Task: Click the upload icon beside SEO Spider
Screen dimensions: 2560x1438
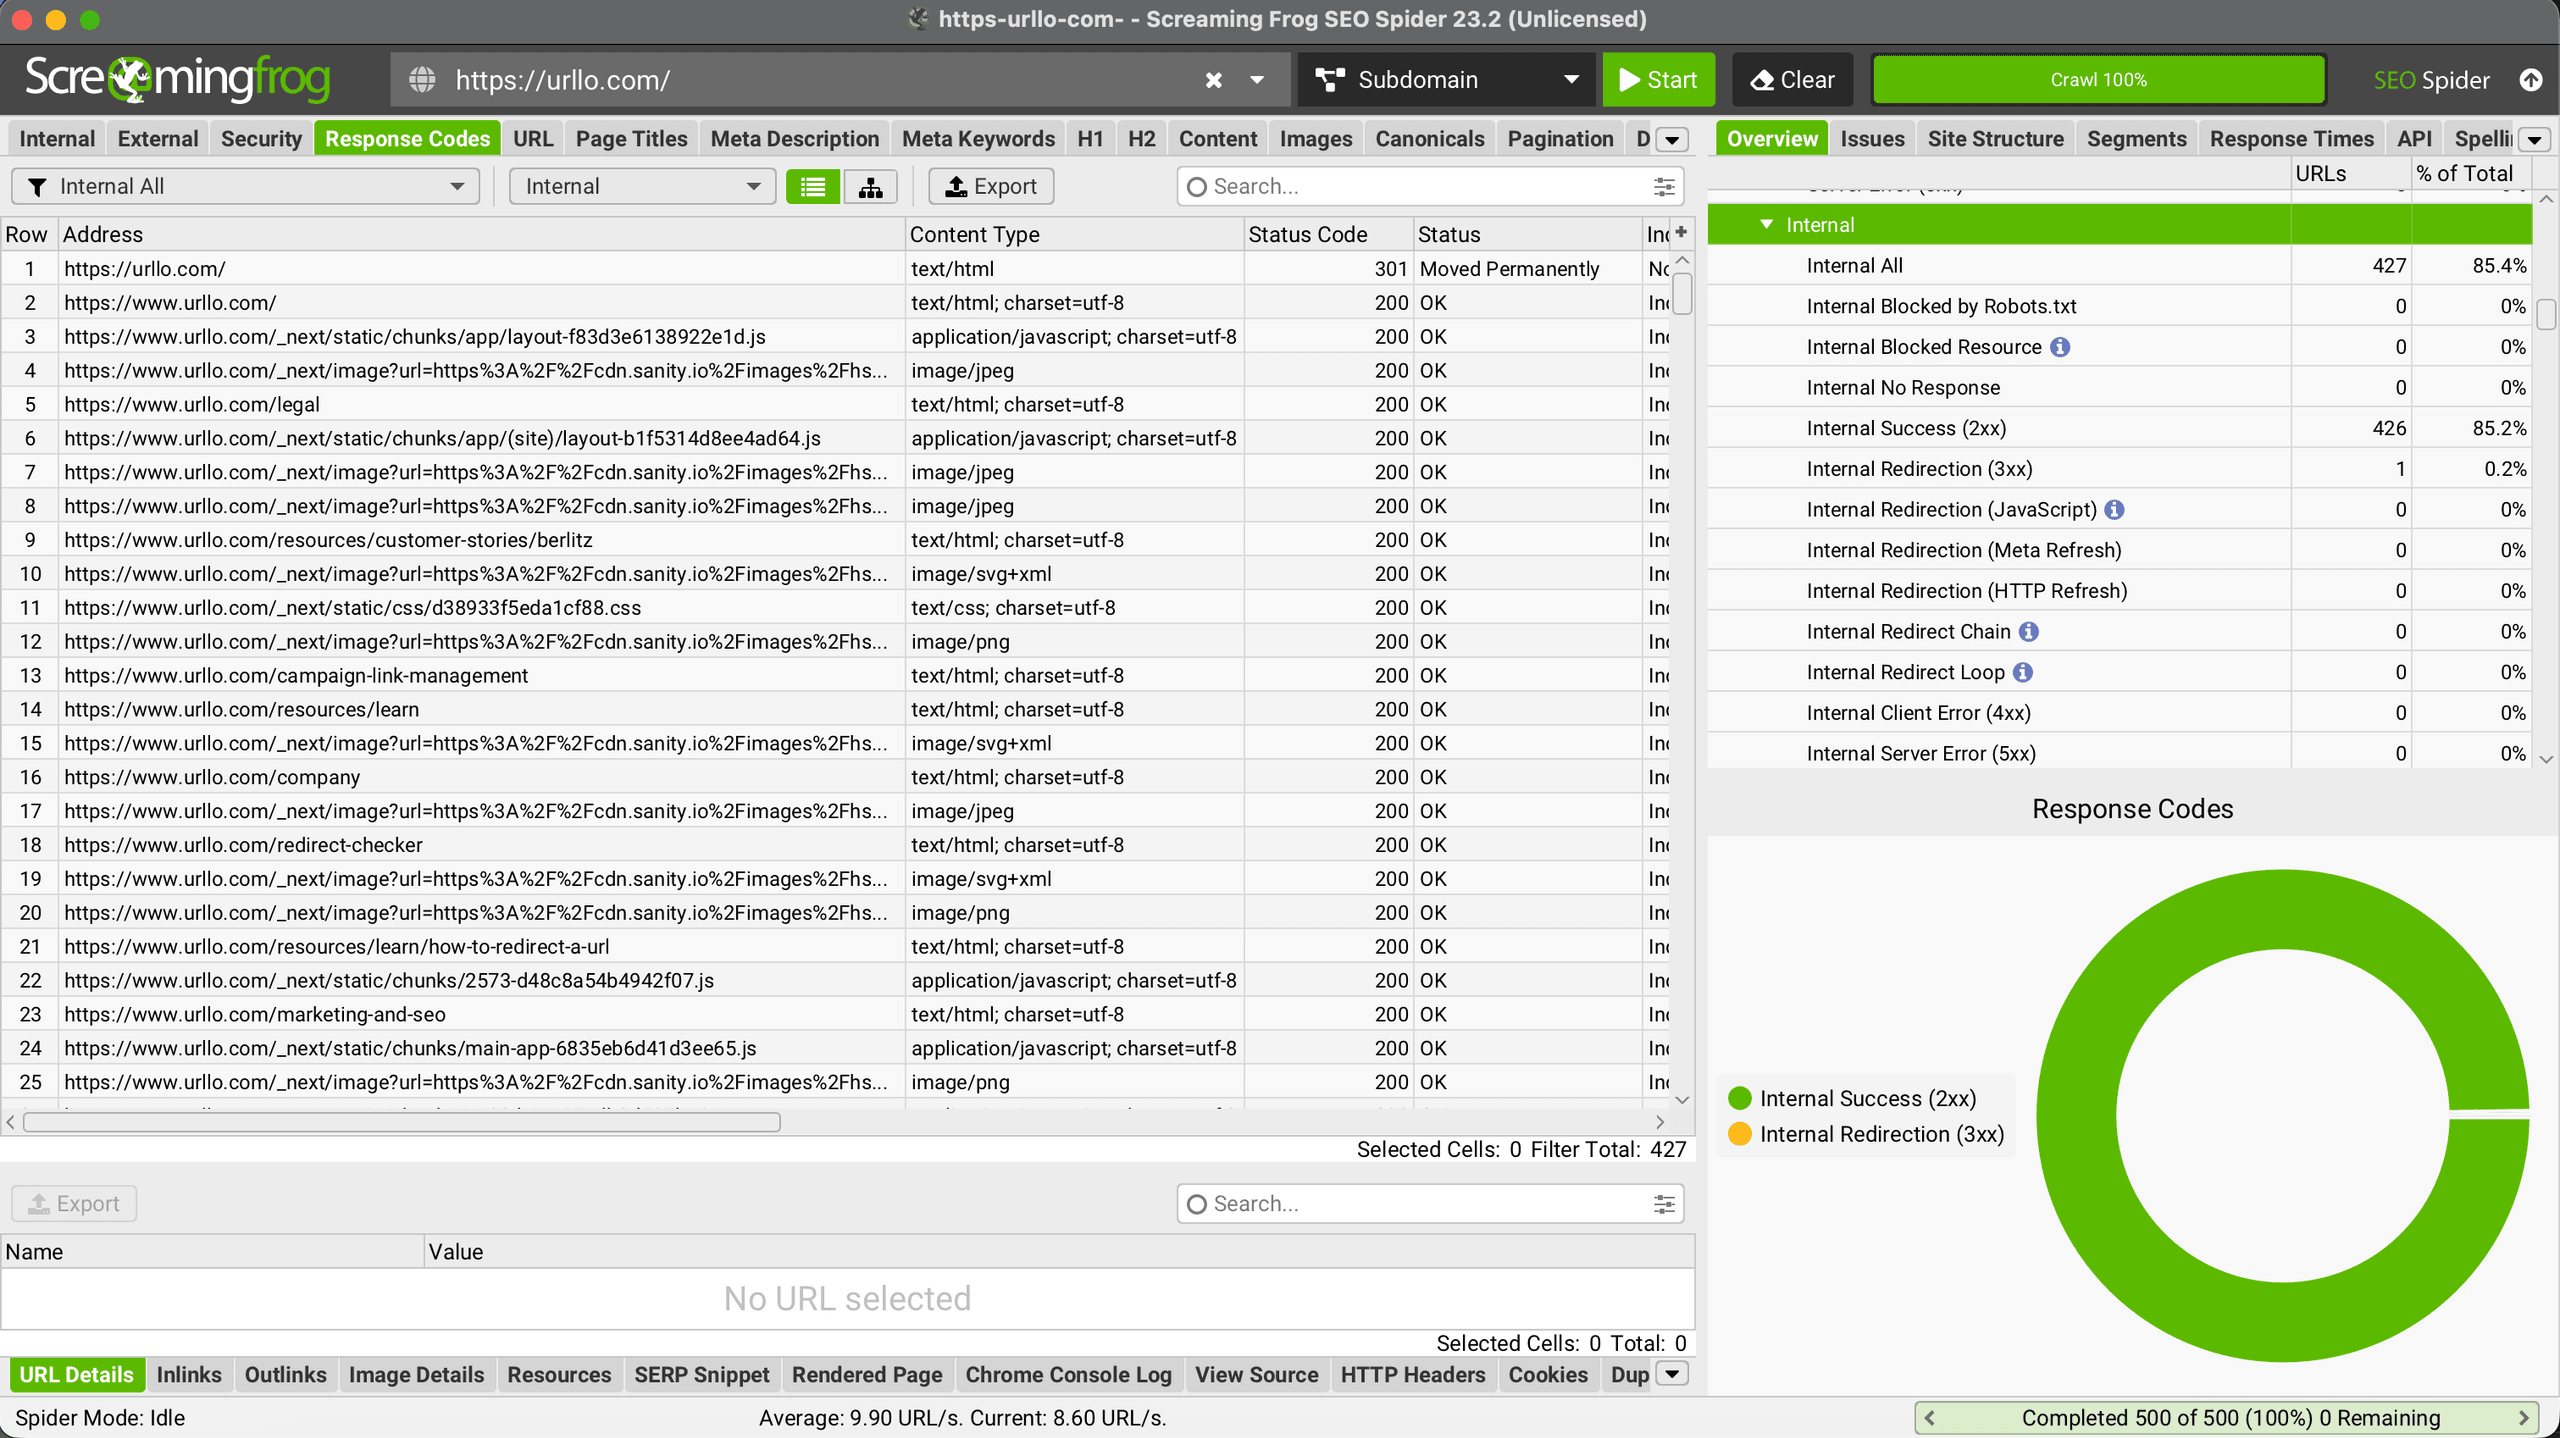Action: [x=2530, y=80]
